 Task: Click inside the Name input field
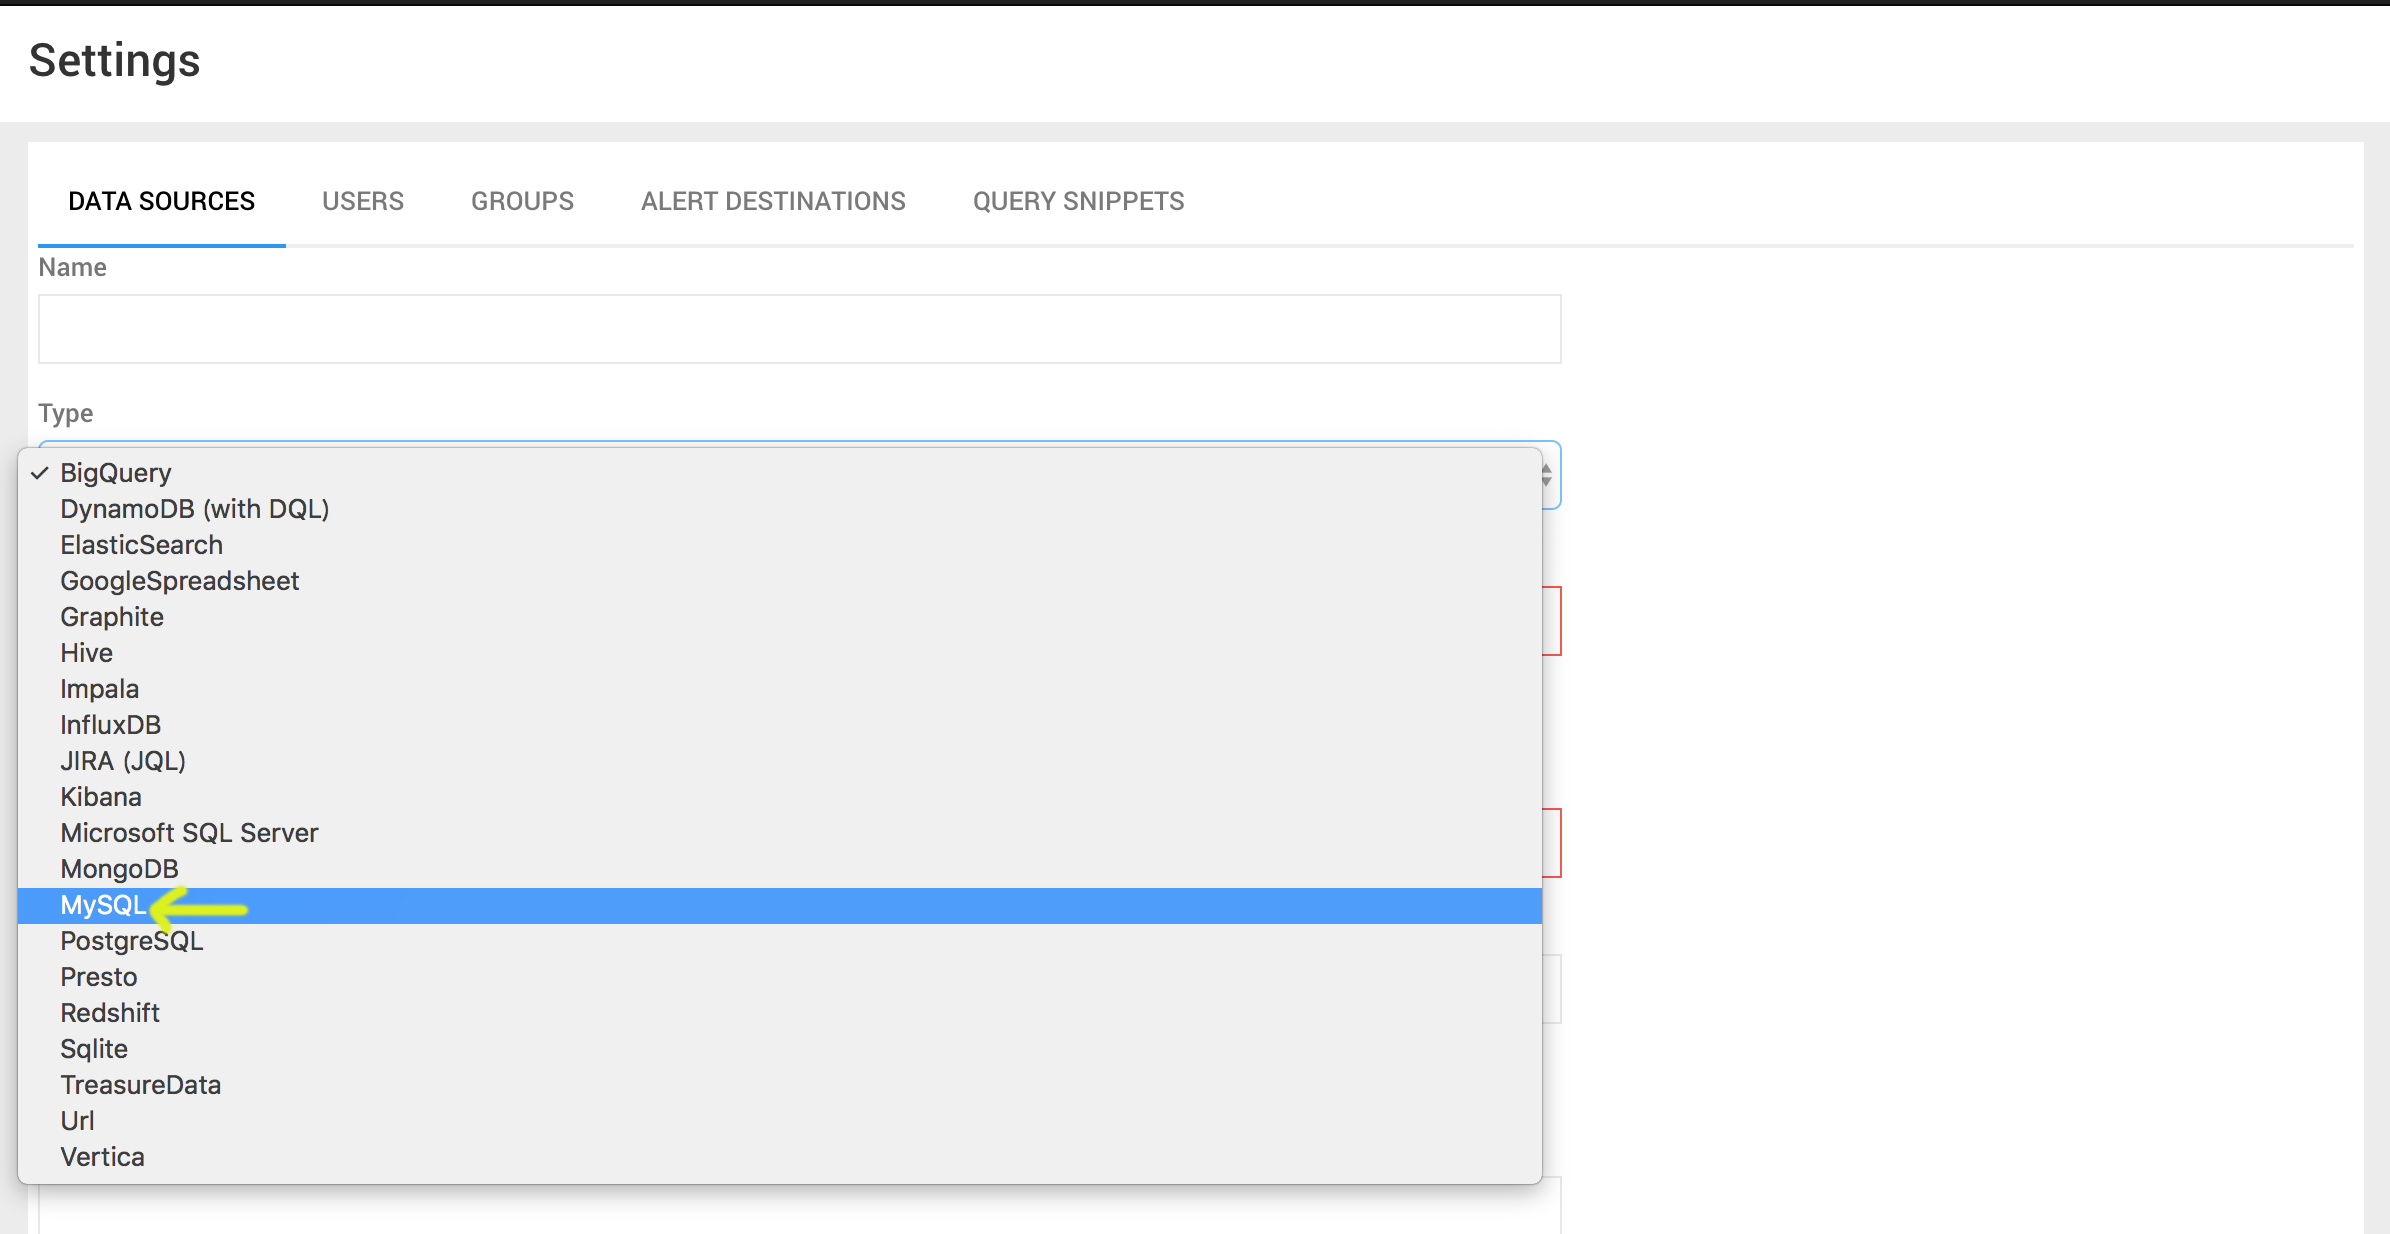click(800, 328)
